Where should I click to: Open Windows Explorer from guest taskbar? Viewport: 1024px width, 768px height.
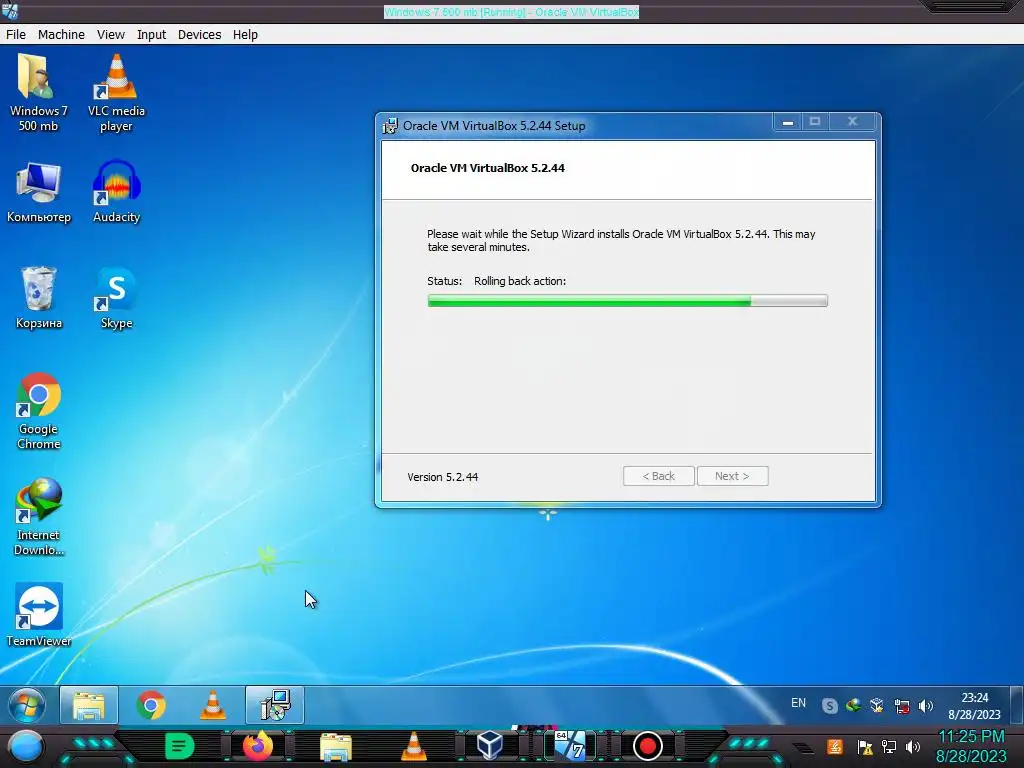point(89,705)
